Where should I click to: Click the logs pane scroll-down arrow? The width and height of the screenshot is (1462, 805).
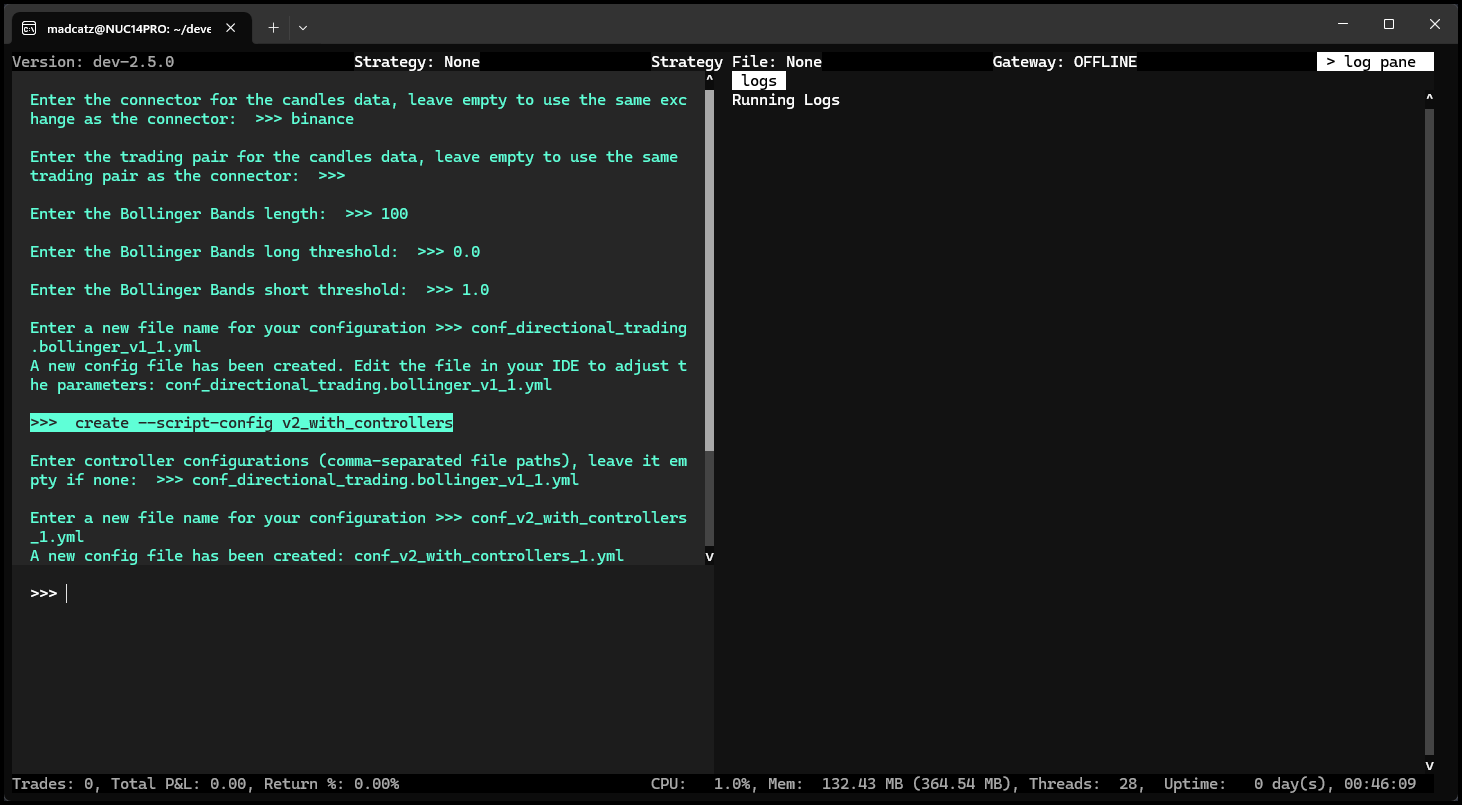(x=1429, y=766)
